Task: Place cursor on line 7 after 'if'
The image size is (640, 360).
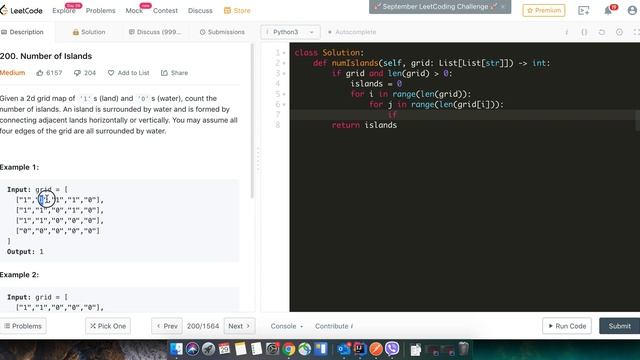Action: (x=398, y=115)
